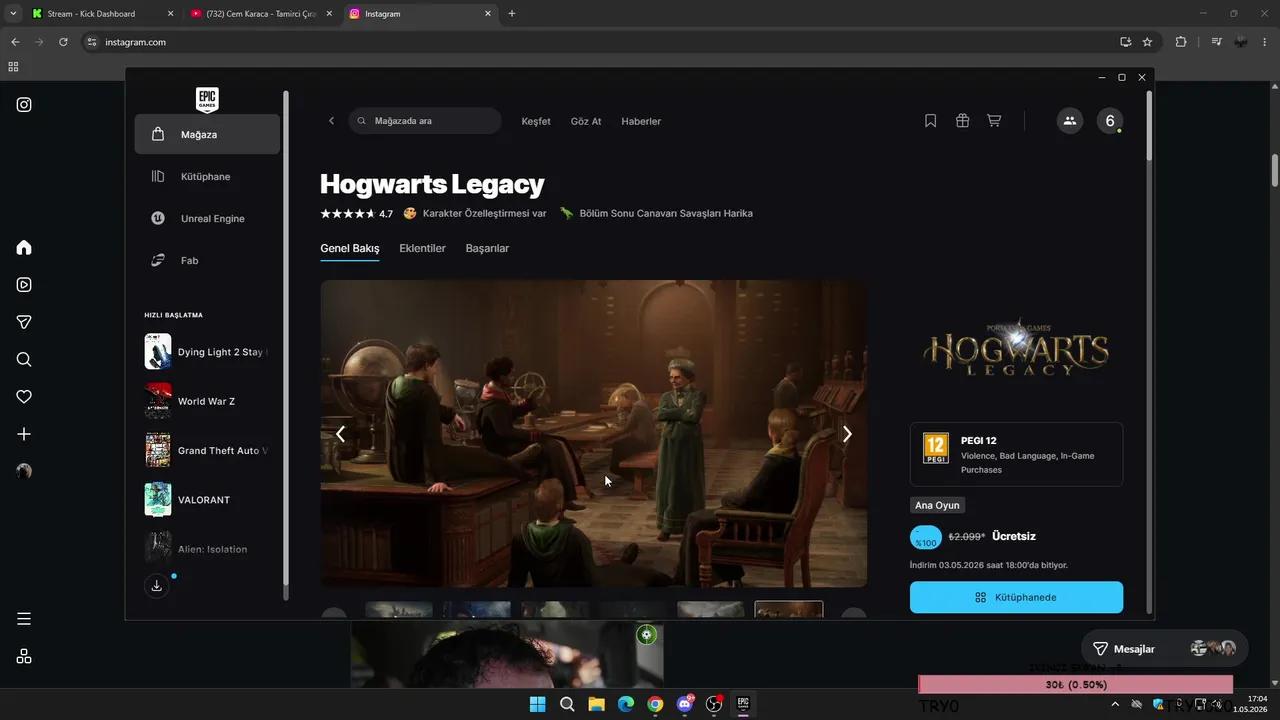Open the friends list icon
This screenshot has height=720, width=1280.
point(1070,121)
